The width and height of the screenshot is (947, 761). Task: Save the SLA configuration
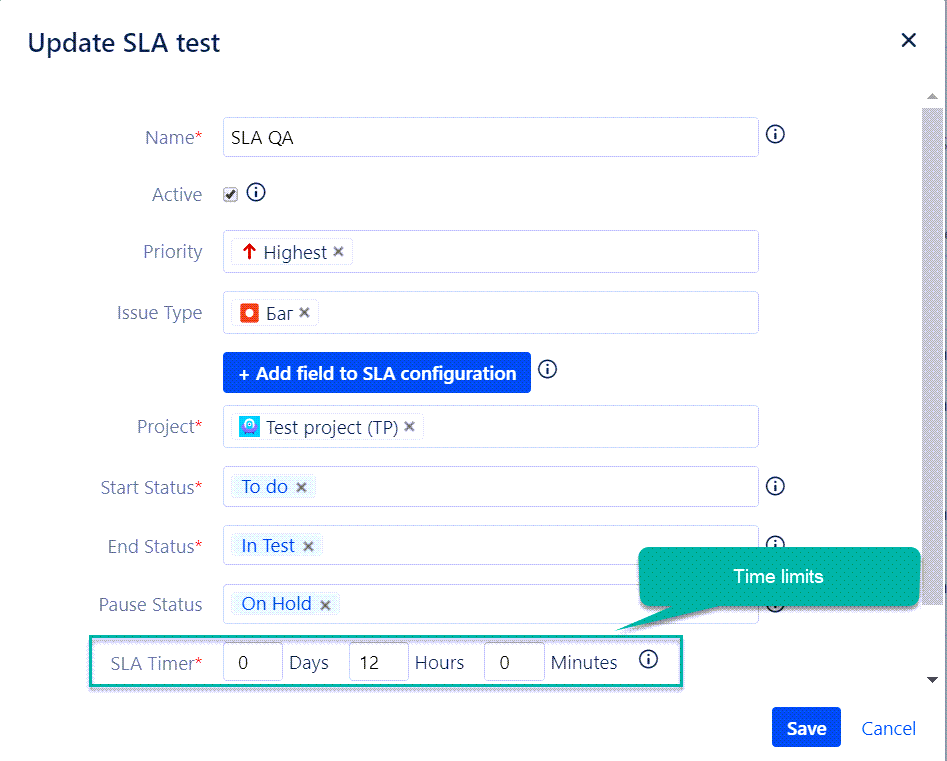coord(806,728)
